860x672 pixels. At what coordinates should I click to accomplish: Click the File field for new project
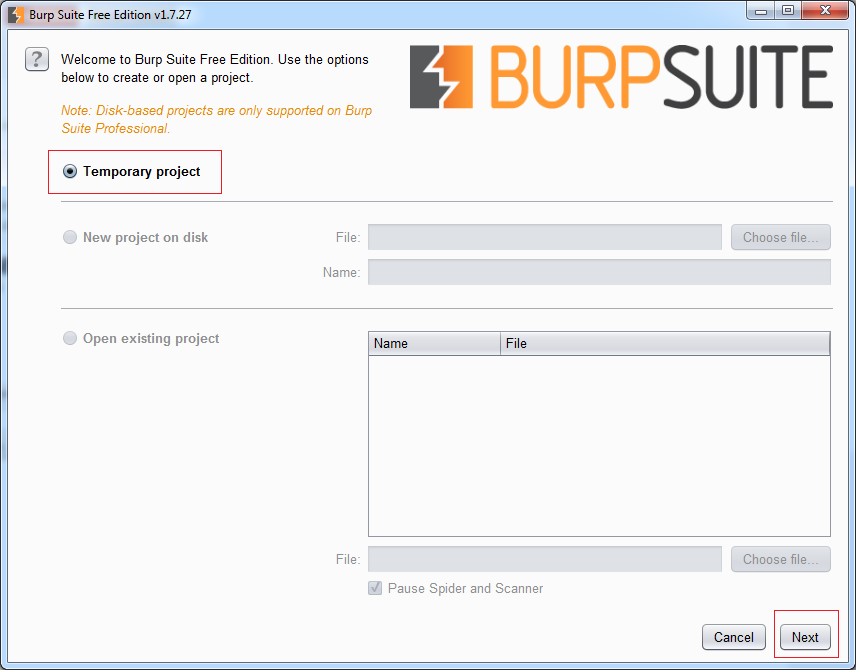[x=544, y=237]
